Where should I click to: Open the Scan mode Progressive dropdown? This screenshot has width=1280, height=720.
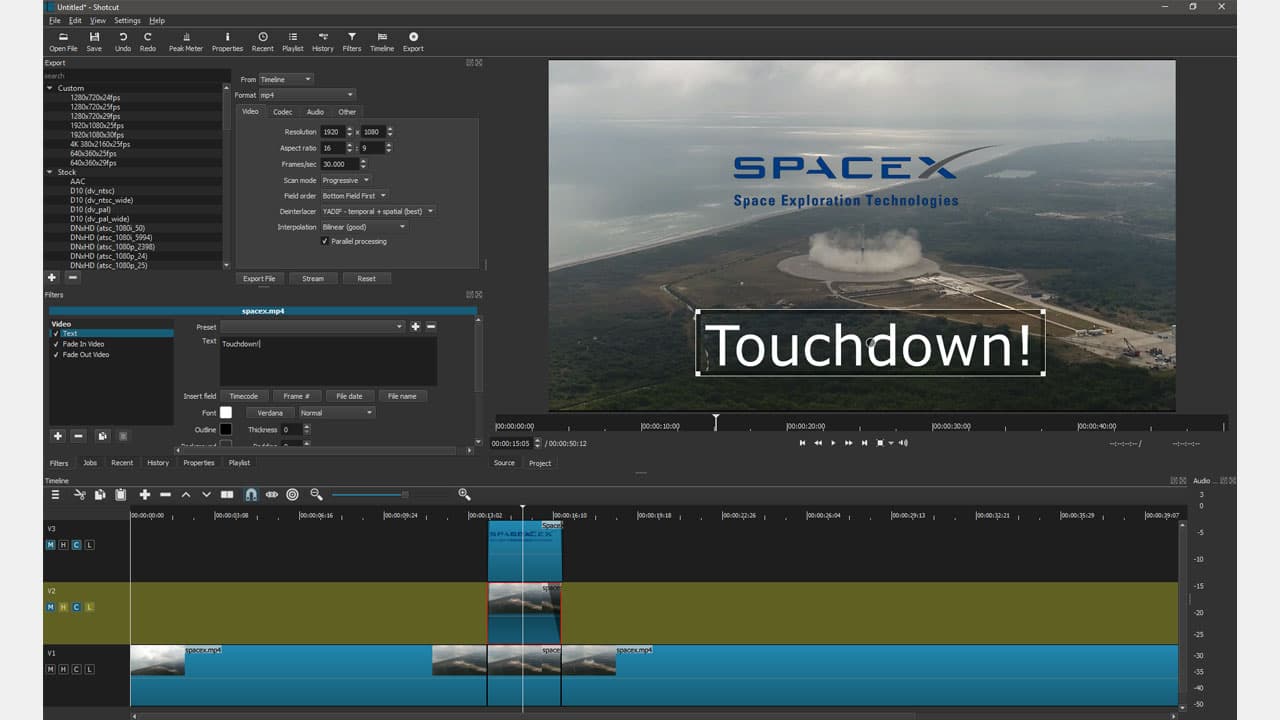[346, 180]
